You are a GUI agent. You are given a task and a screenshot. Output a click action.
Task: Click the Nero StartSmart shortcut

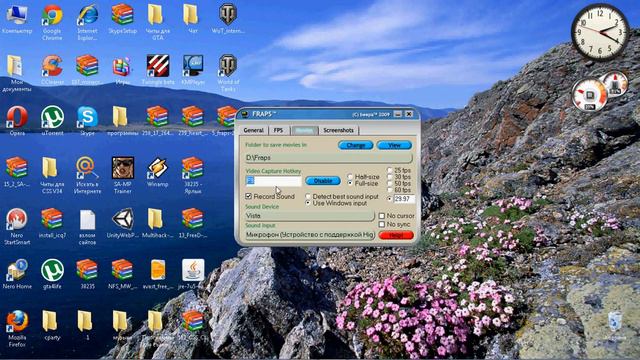(x=17, y=227)
